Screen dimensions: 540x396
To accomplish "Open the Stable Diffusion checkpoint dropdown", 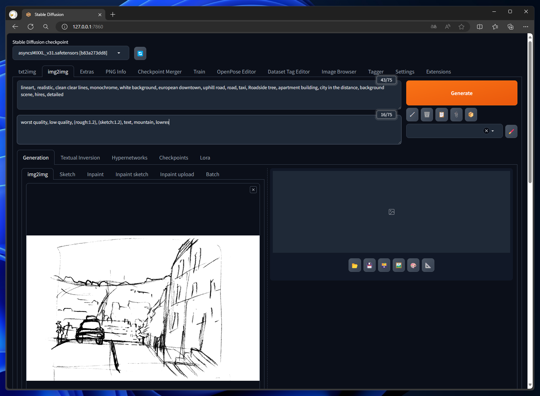I will [71, 53].
